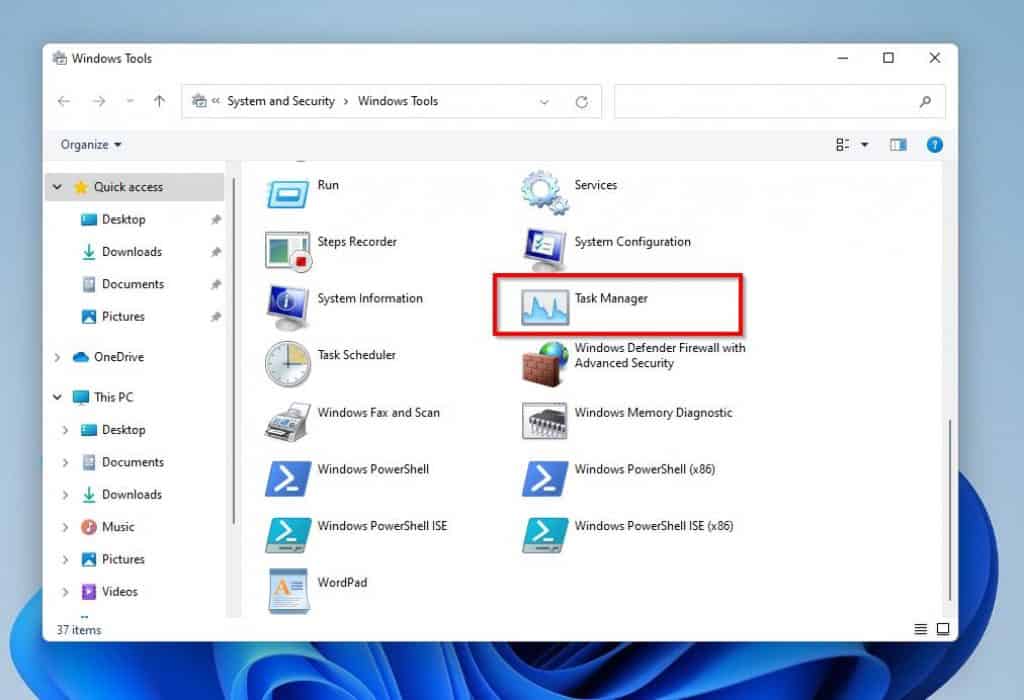Viewport: 1024px width, 700px height.
Task: Open the change view options arrow
Action: tap(865, 145)
